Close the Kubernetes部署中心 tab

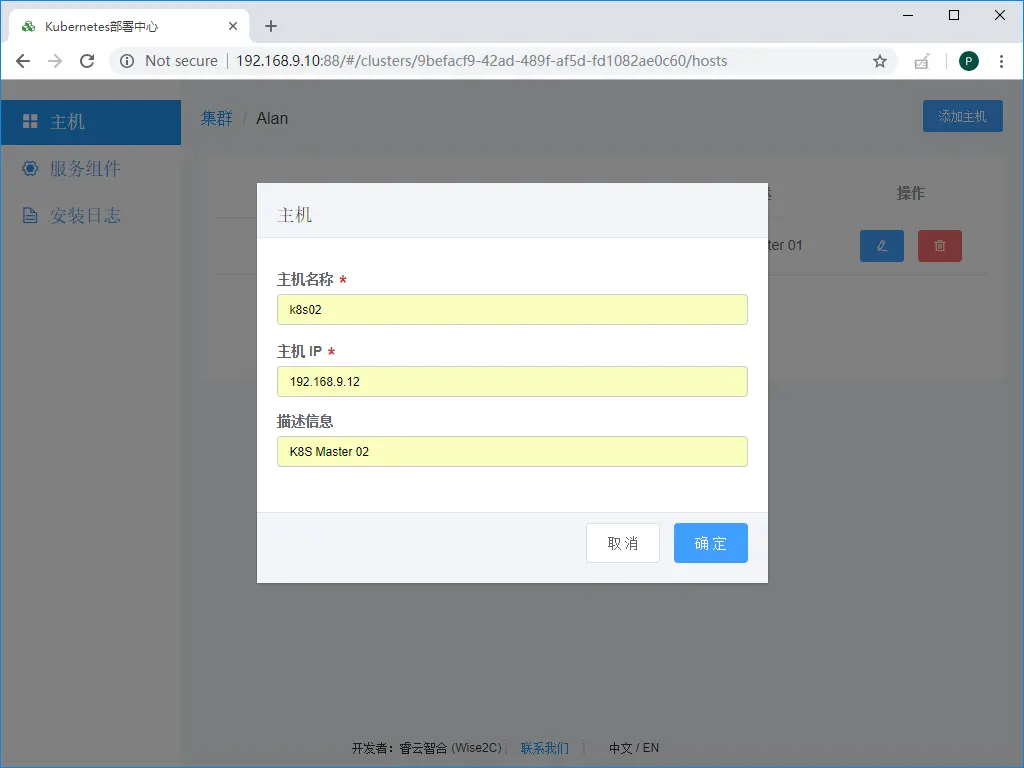coord(232,26)
